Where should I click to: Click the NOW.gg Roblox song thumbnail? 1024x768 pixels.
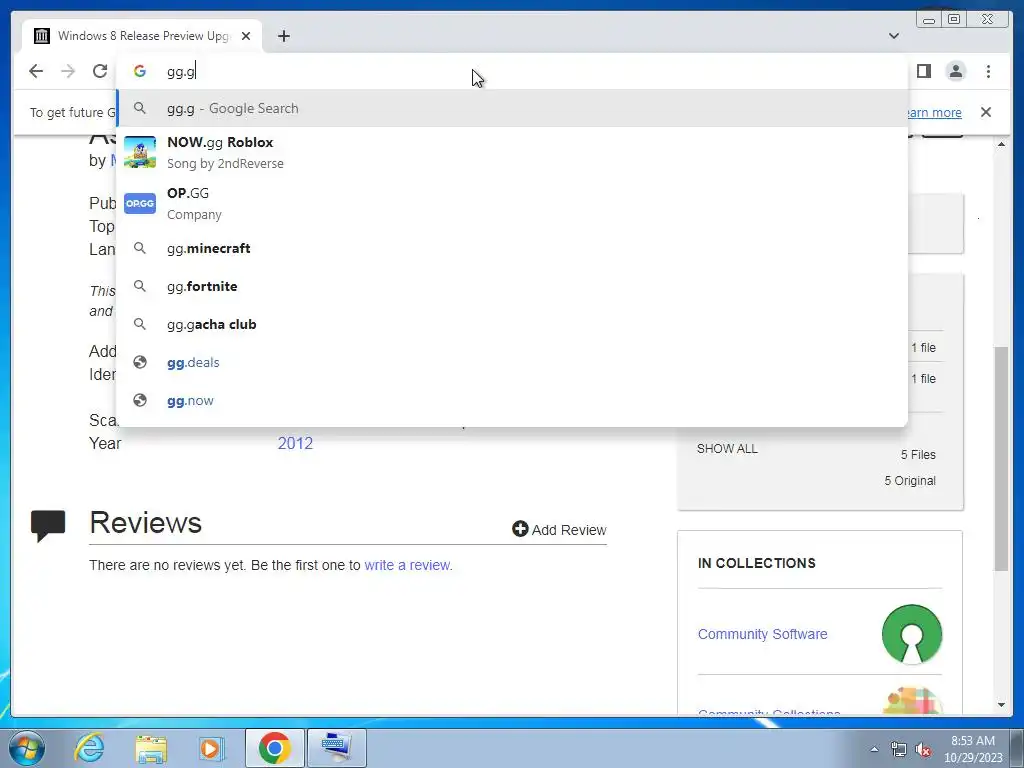tap(140, 152)
